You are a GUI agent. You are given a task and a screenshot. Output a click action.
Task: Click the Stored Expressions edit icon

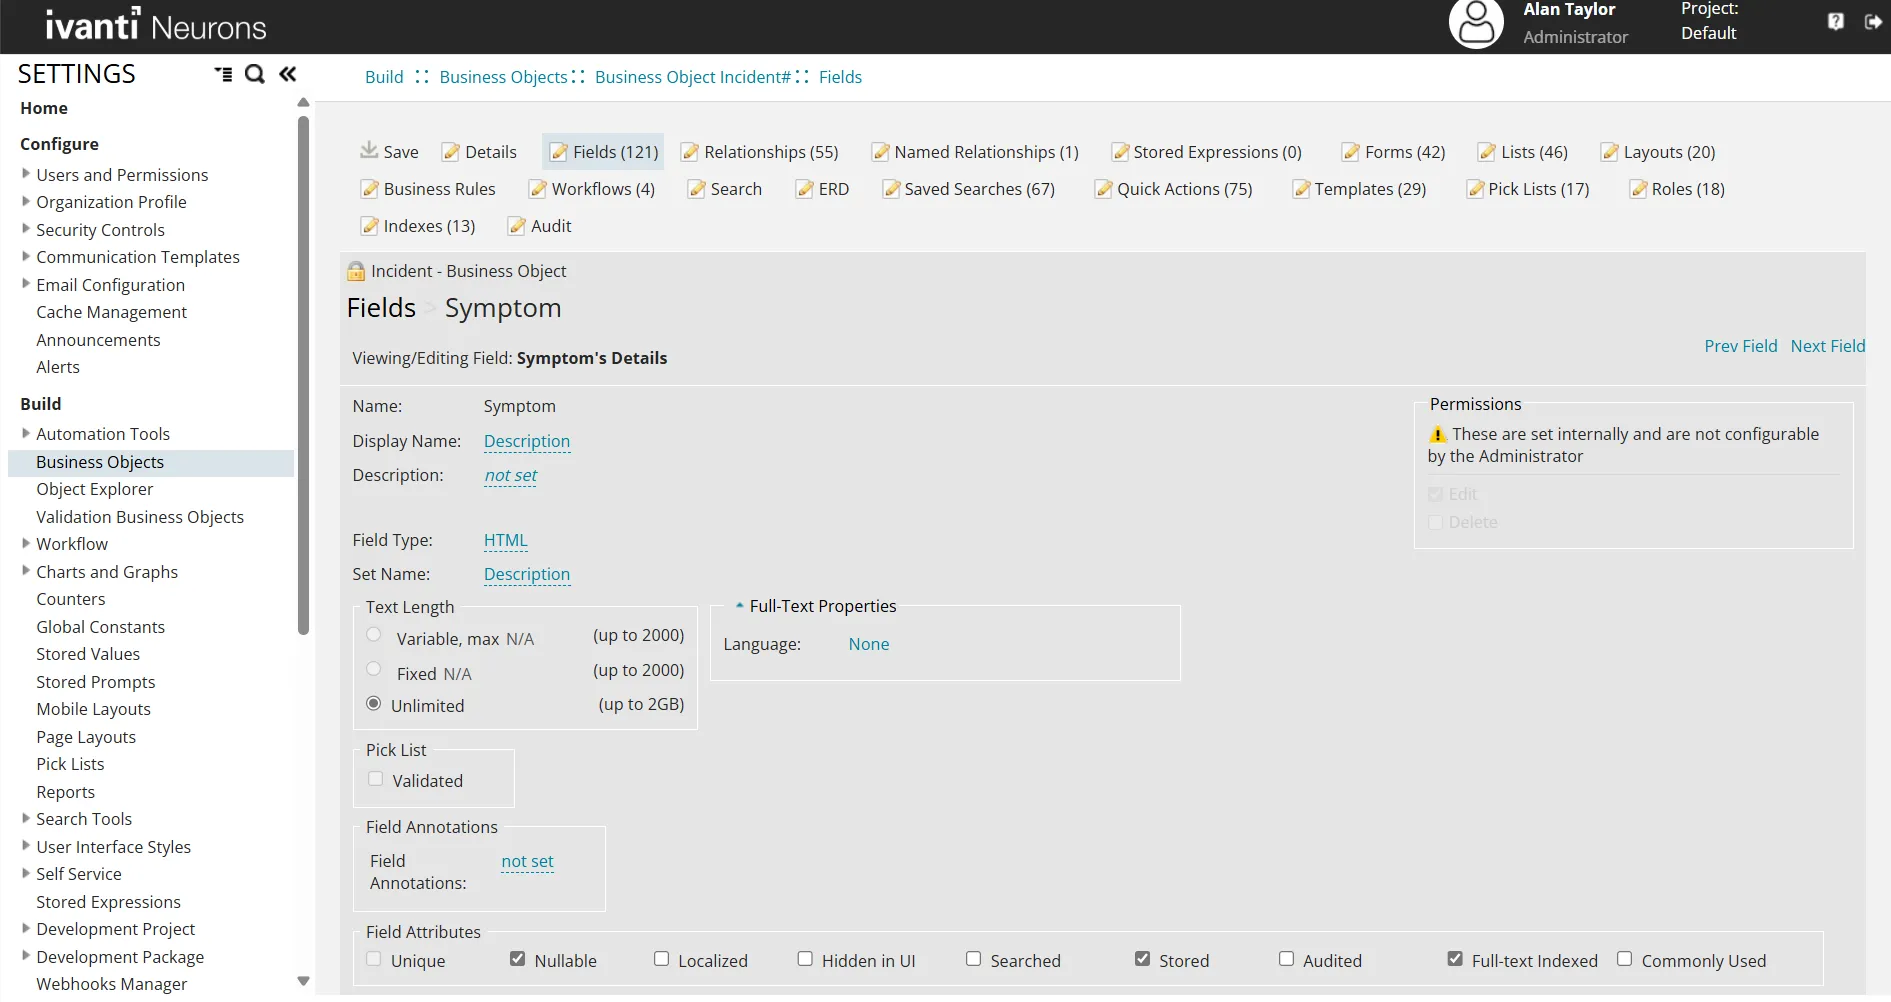[1120, 152]
